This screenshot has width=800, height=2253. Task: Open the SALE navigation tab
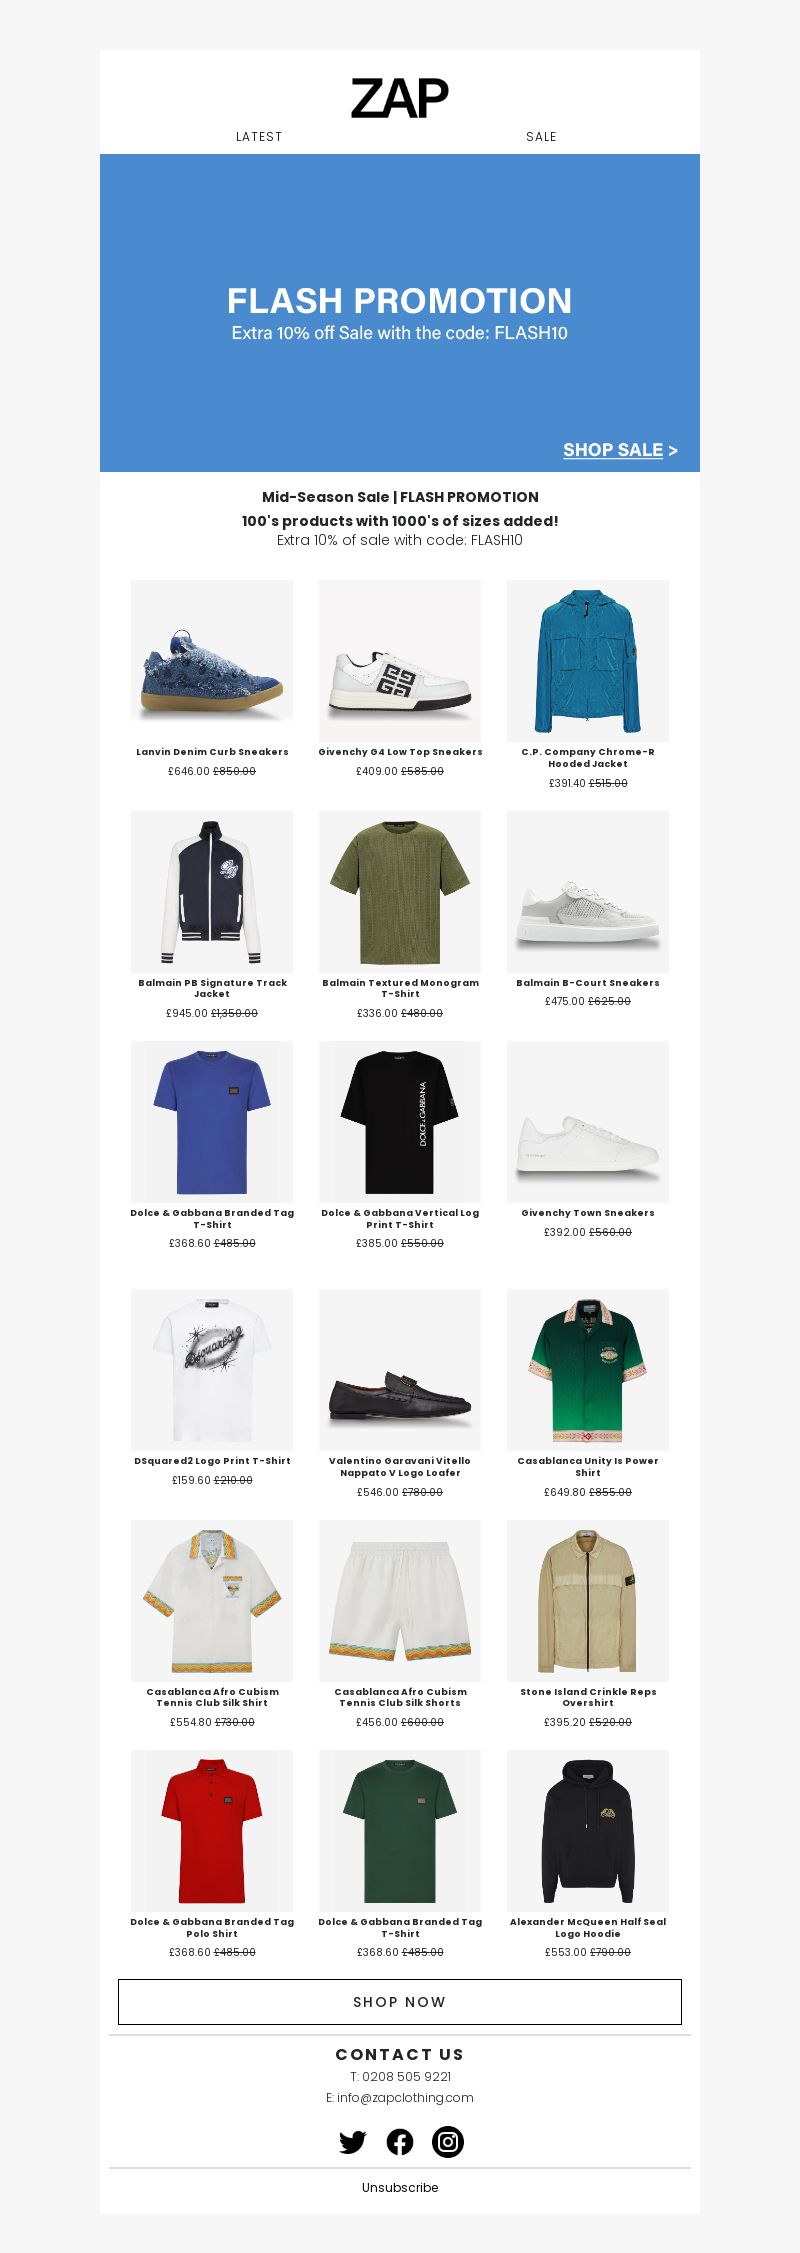(541, 137)
